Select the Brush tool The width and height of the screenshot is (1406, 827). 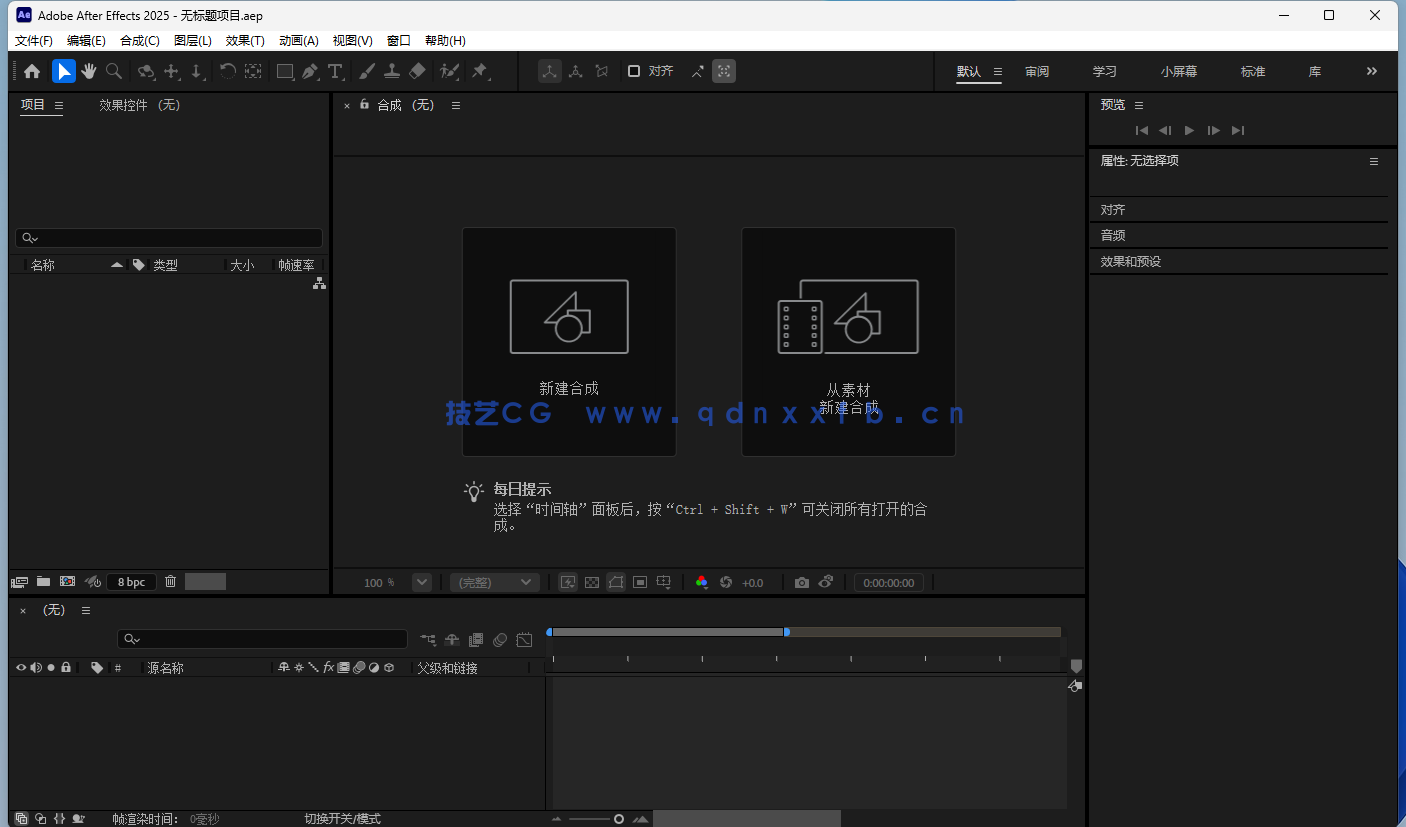point(367,71)
